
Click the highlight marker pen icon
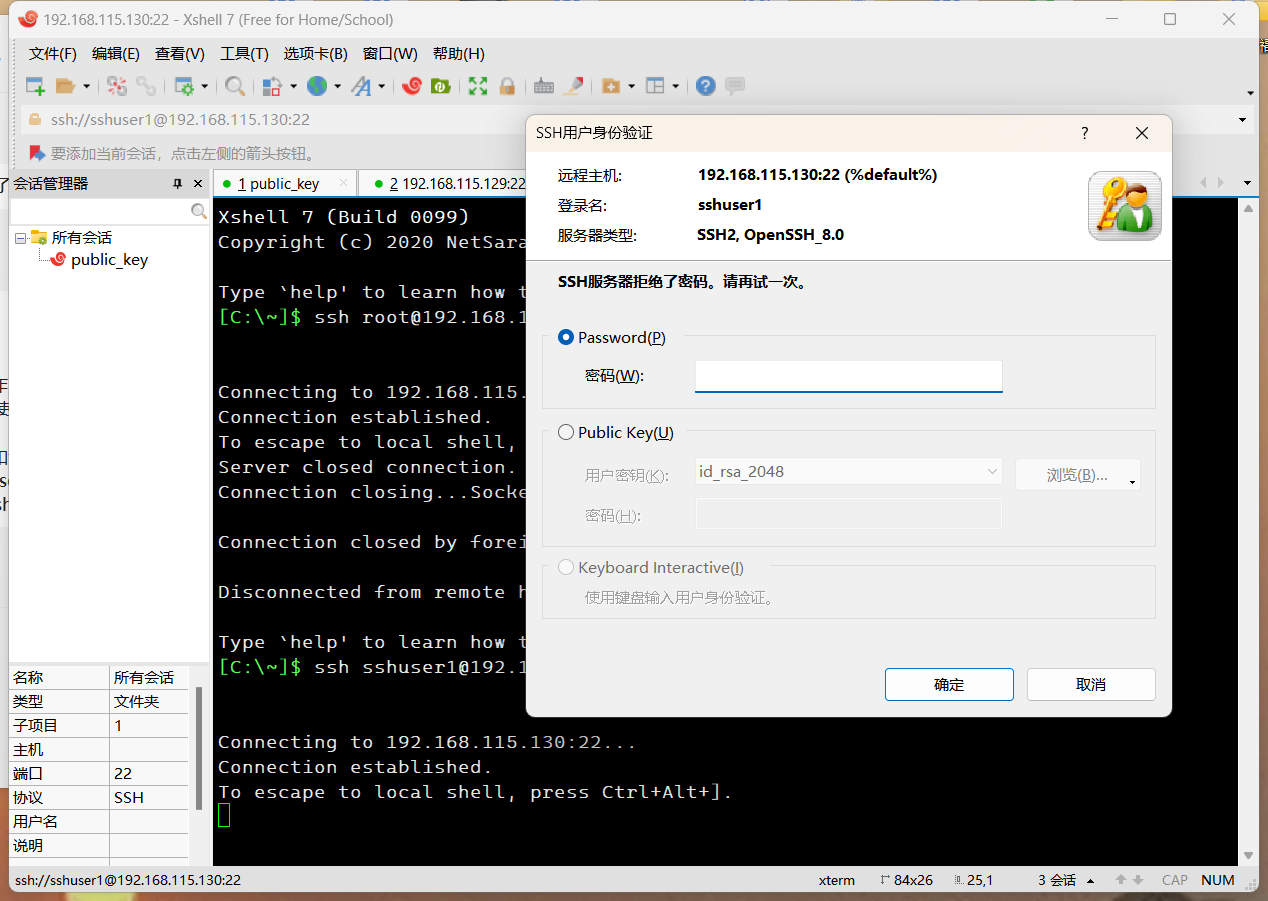tap(573, 86)
